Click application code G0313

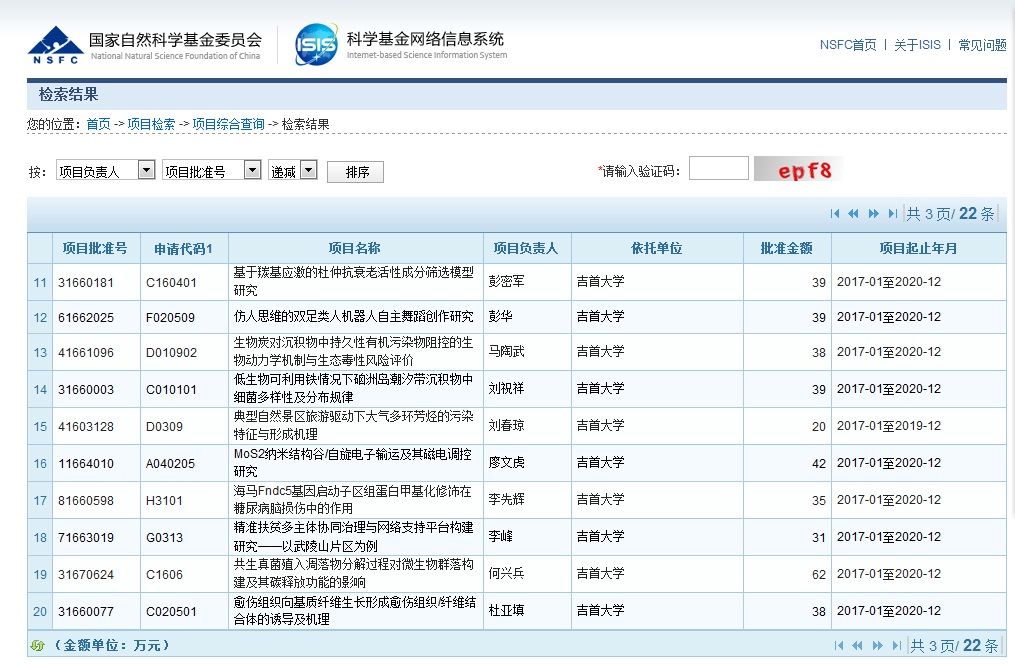[x=164, y=537]
